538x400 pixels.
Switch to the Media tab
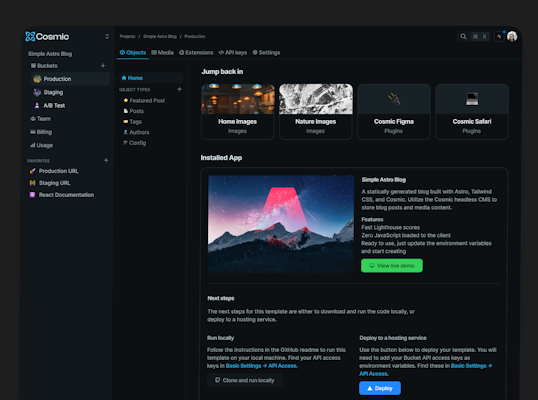[163, 52]
